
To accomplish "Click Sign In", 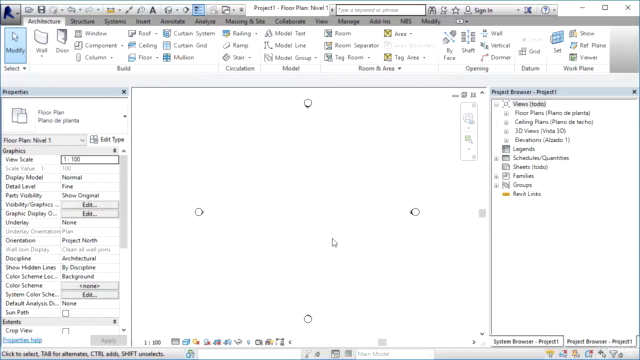I will coord(483,10).
